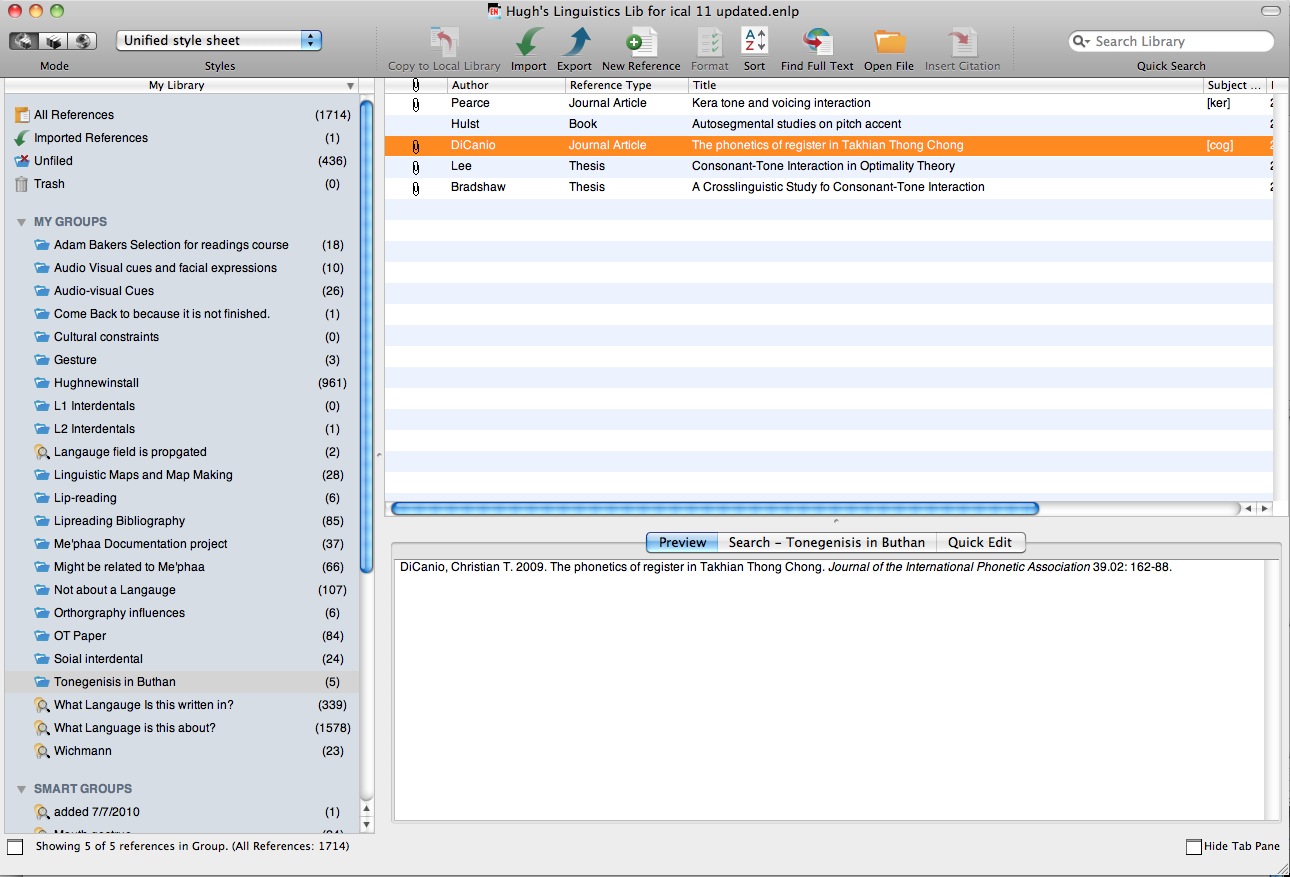Screen dimensions: 1290x877
Task: Toggle the Hide Tab Pane checkbox
Action: tap(1192, 846)
